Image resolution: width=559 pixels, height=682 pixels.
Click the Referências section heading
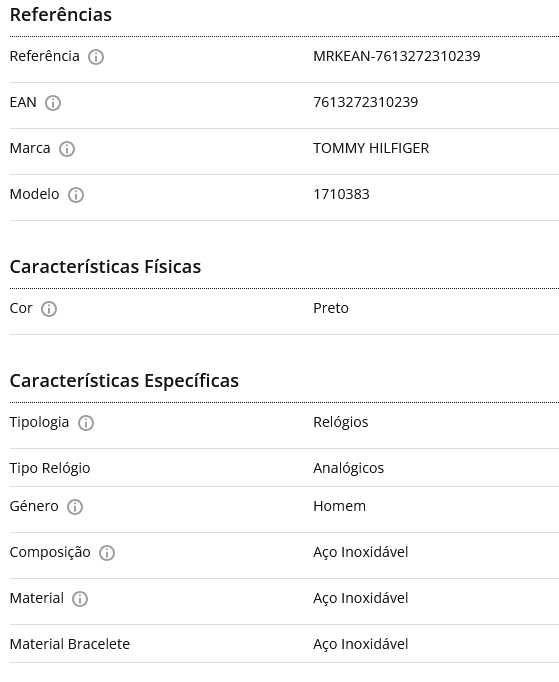click(61, 15)
